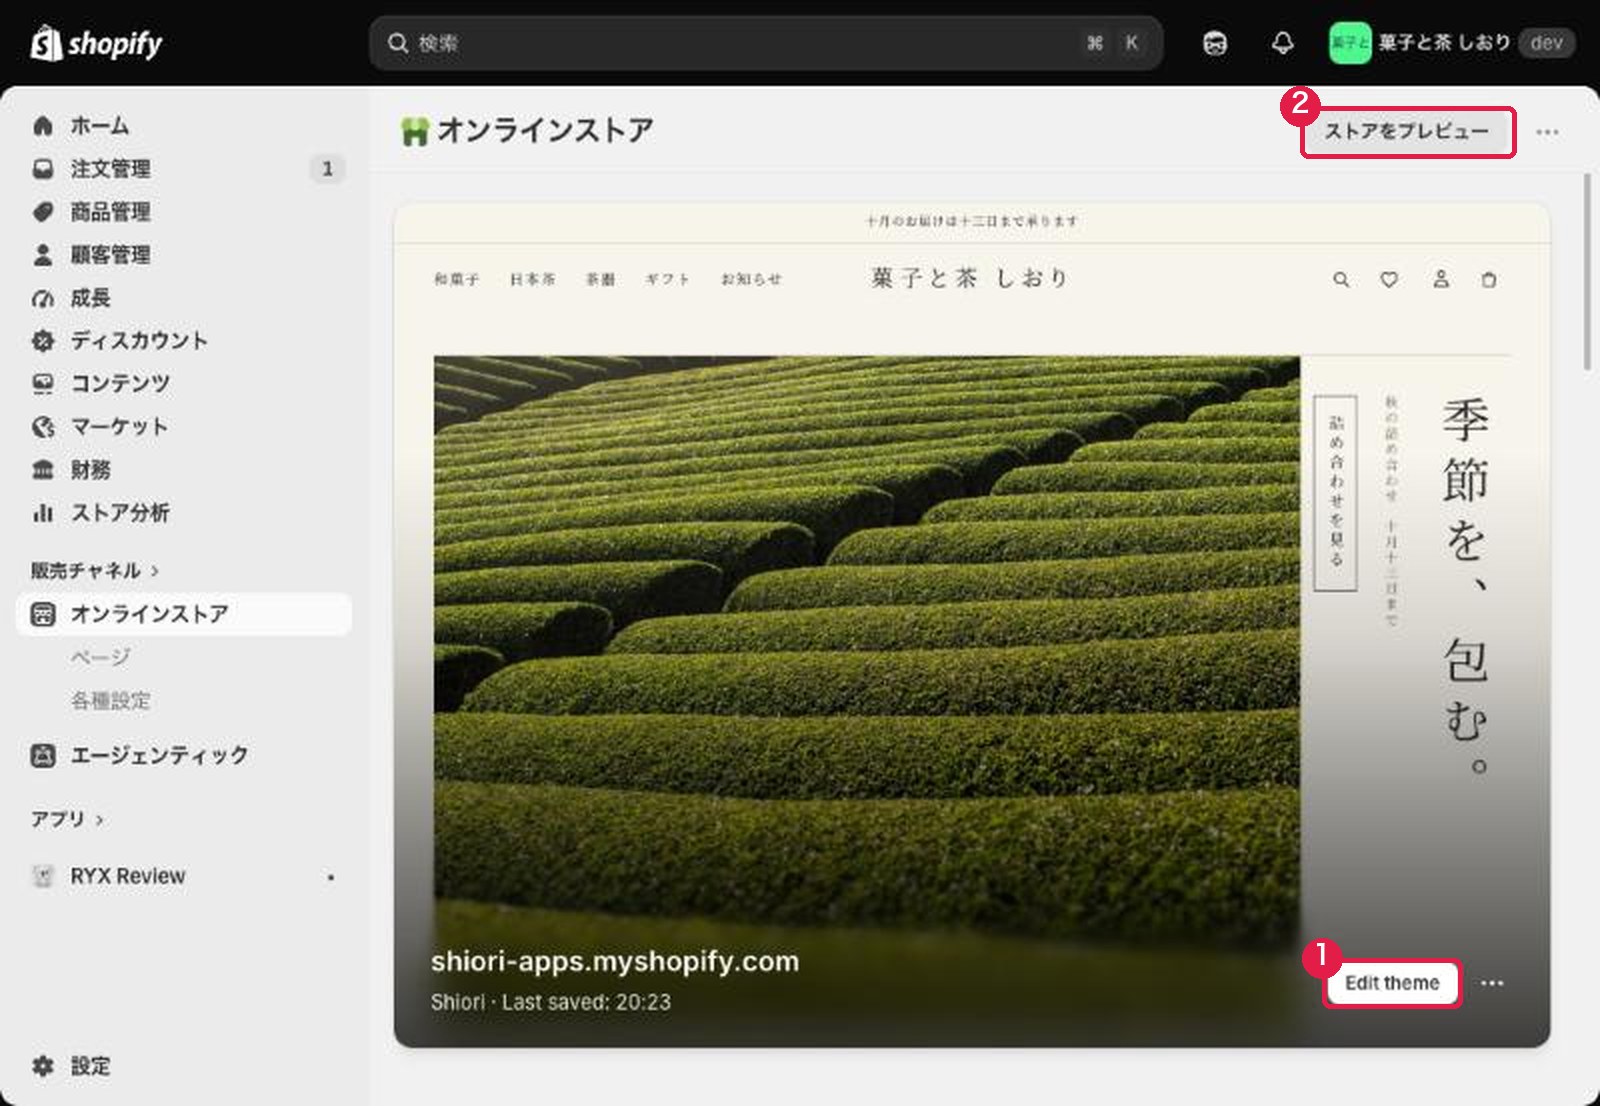Click the Shopify logo
Viewport: 1600px width, 1106px height.
(96, 43)
